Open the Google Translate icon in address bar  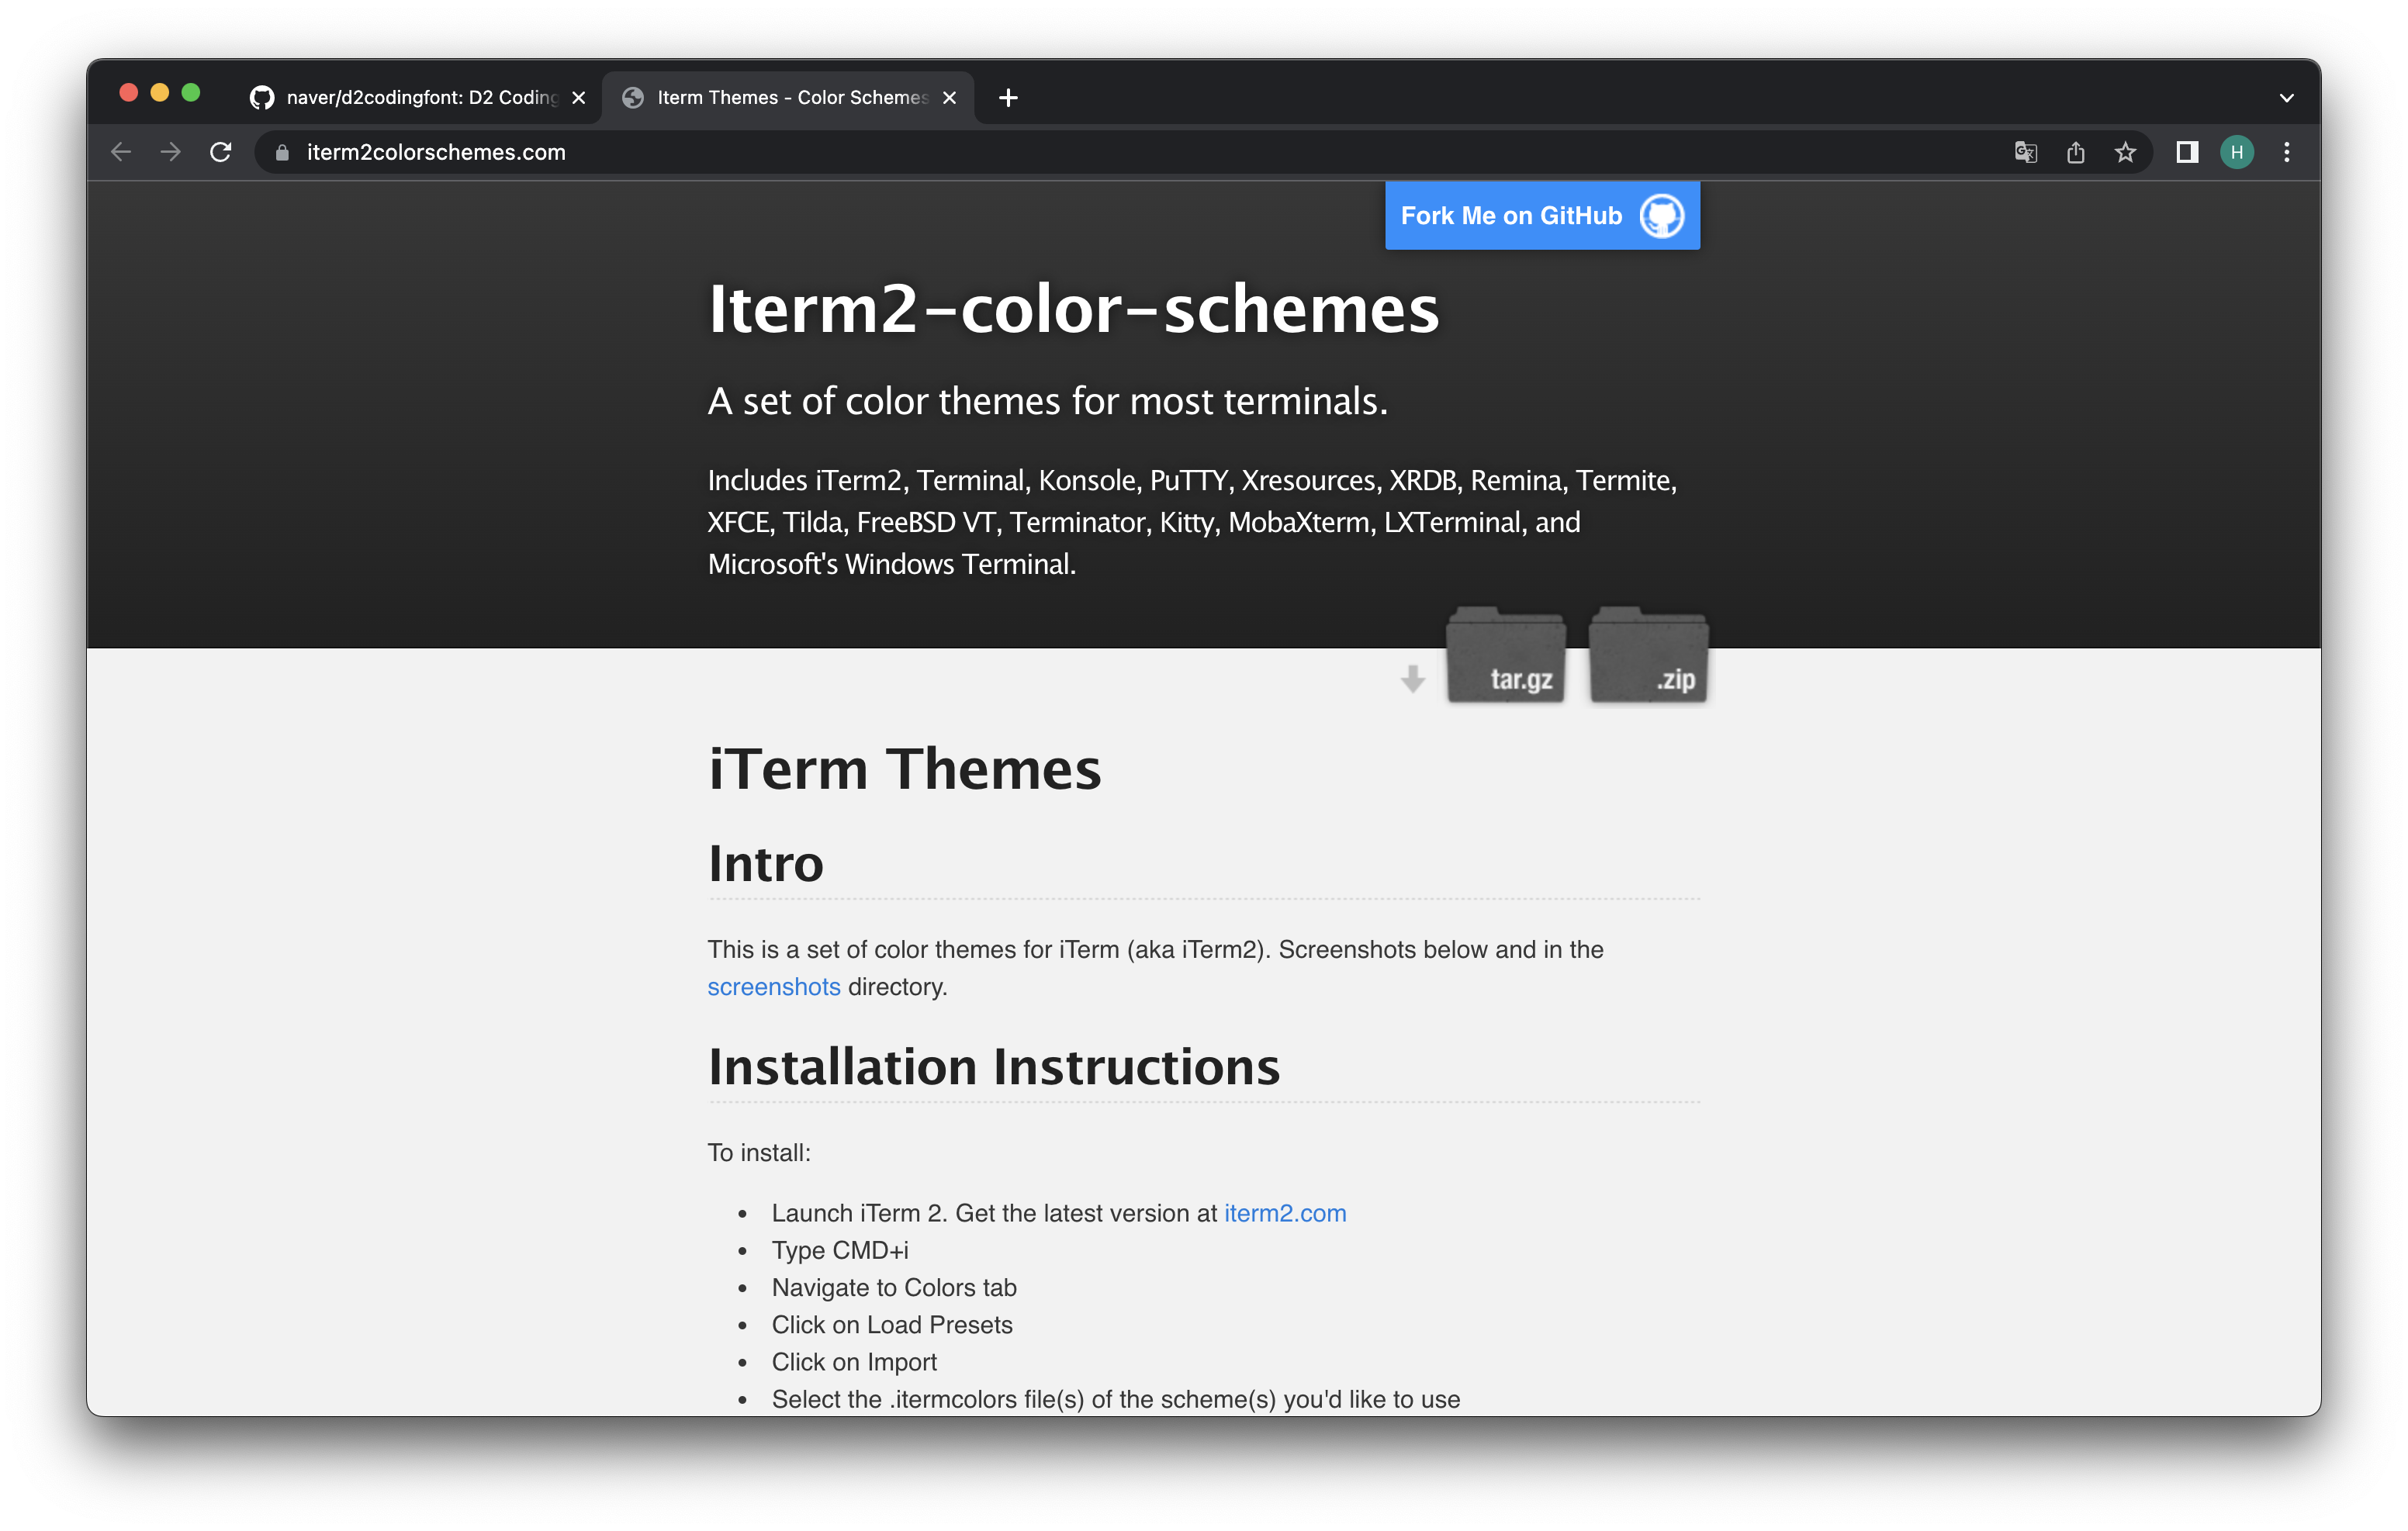pyautogui.click(x=2025, y=152)
